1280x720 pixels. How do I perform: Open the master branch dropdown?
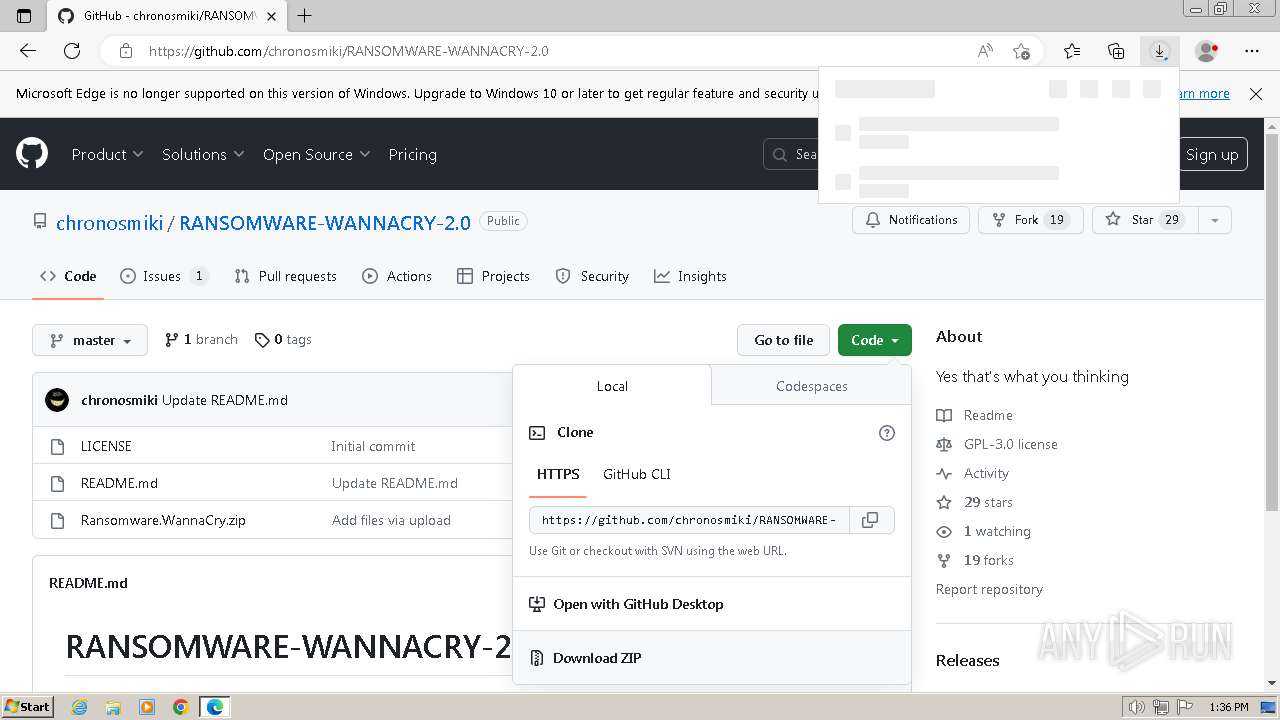point(90,340)
